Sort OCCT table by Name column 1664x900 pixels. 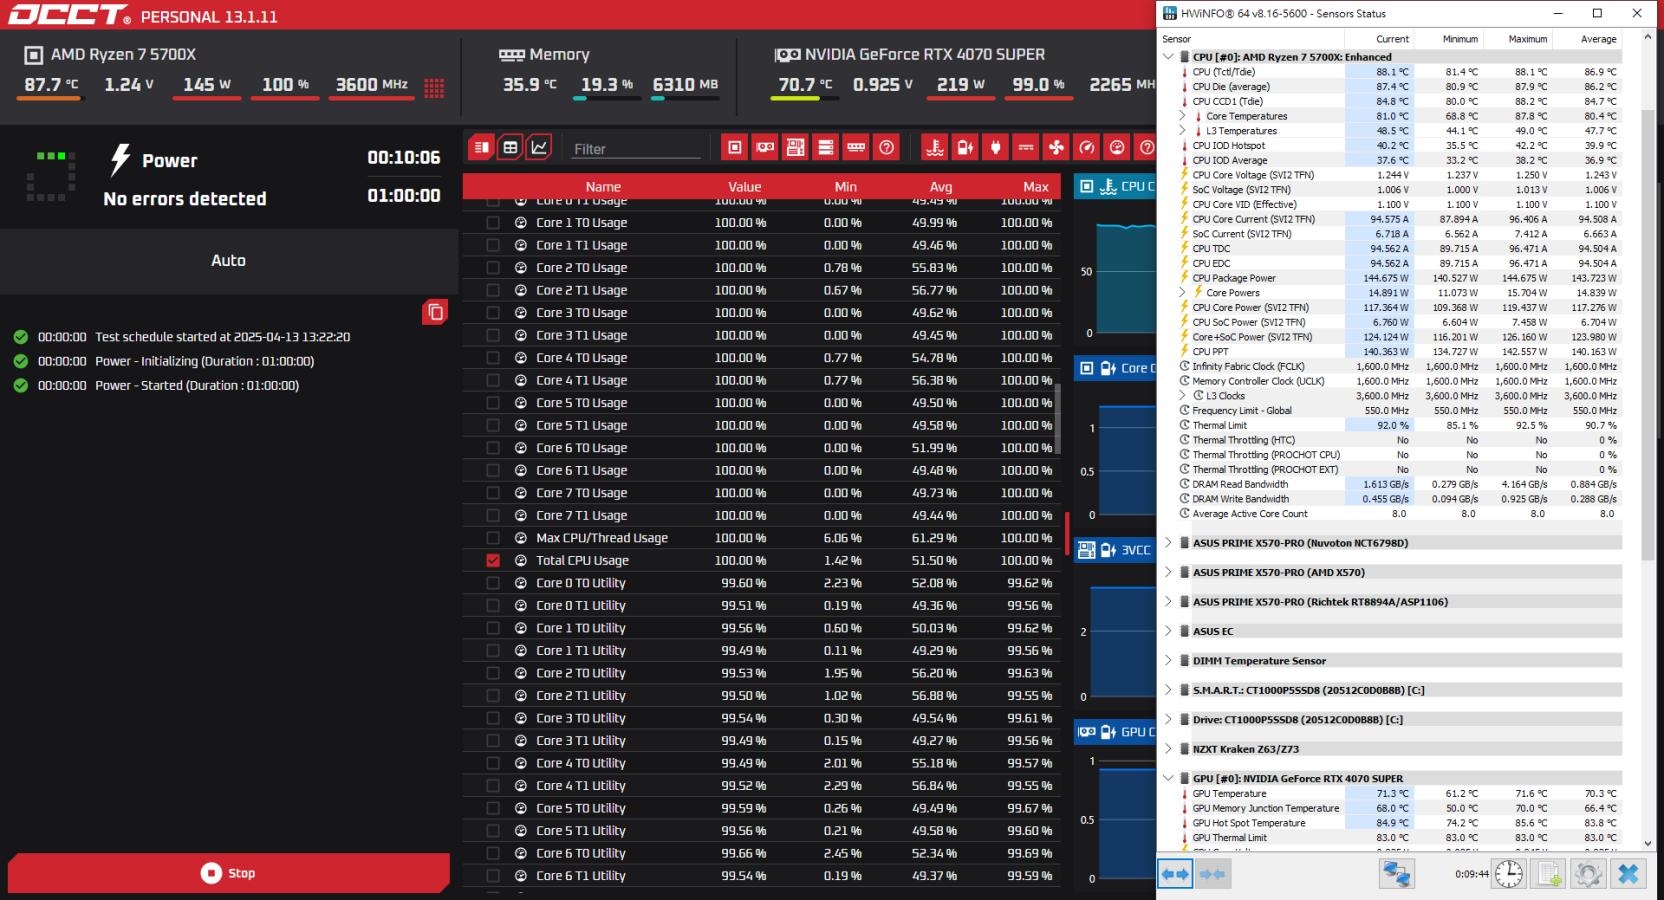click(x=603, y=187)
